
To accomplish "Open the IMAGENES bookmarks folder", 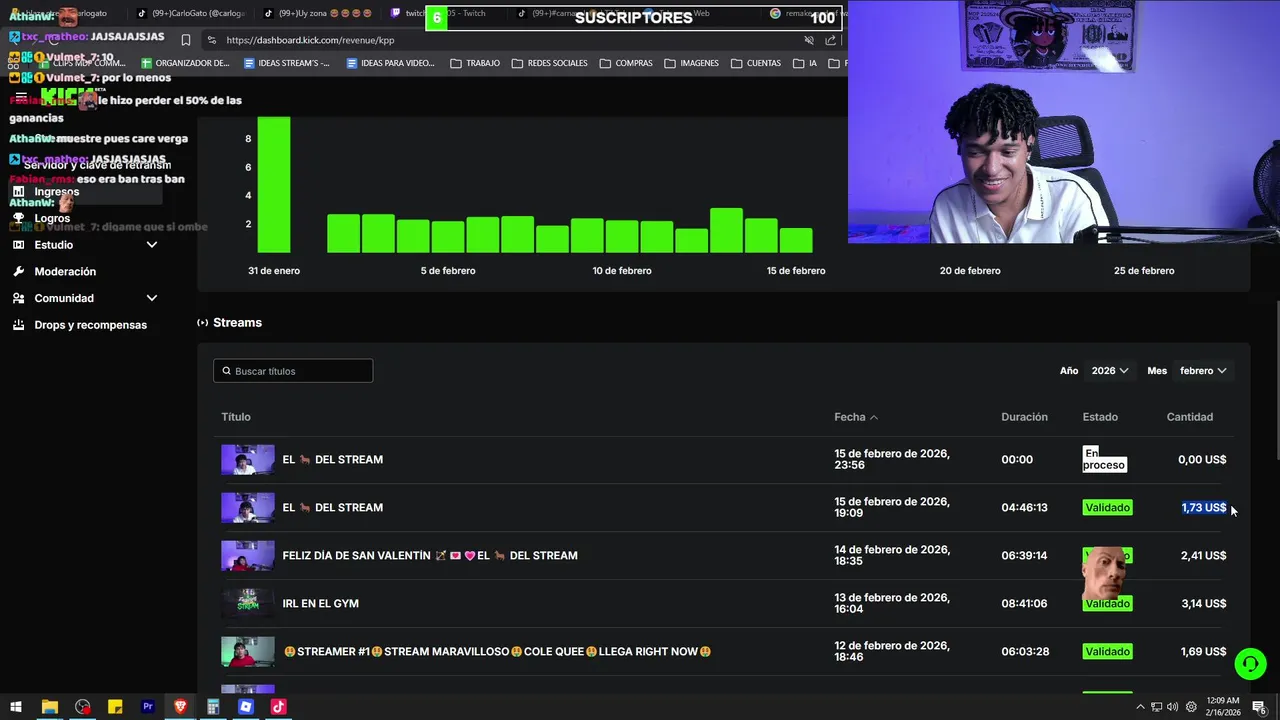I will (x=691, y=63).
